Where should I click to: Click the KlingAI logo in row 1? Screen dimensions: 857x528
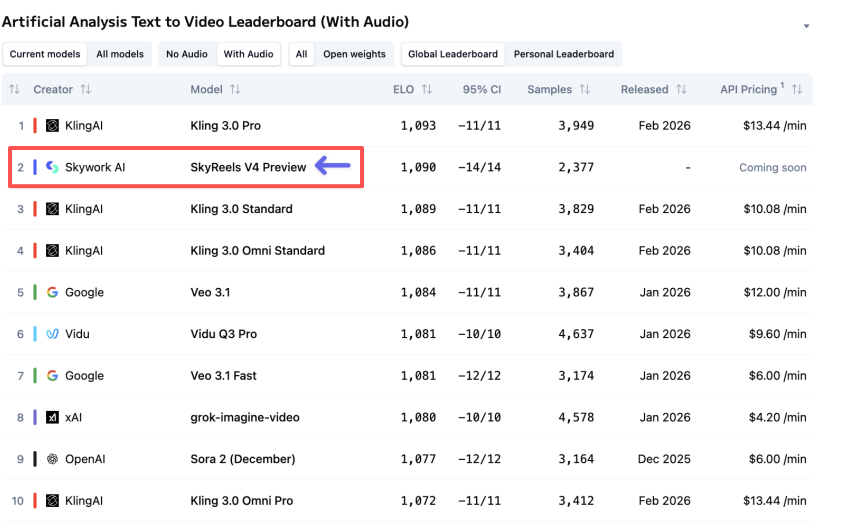tap(53, 126)
